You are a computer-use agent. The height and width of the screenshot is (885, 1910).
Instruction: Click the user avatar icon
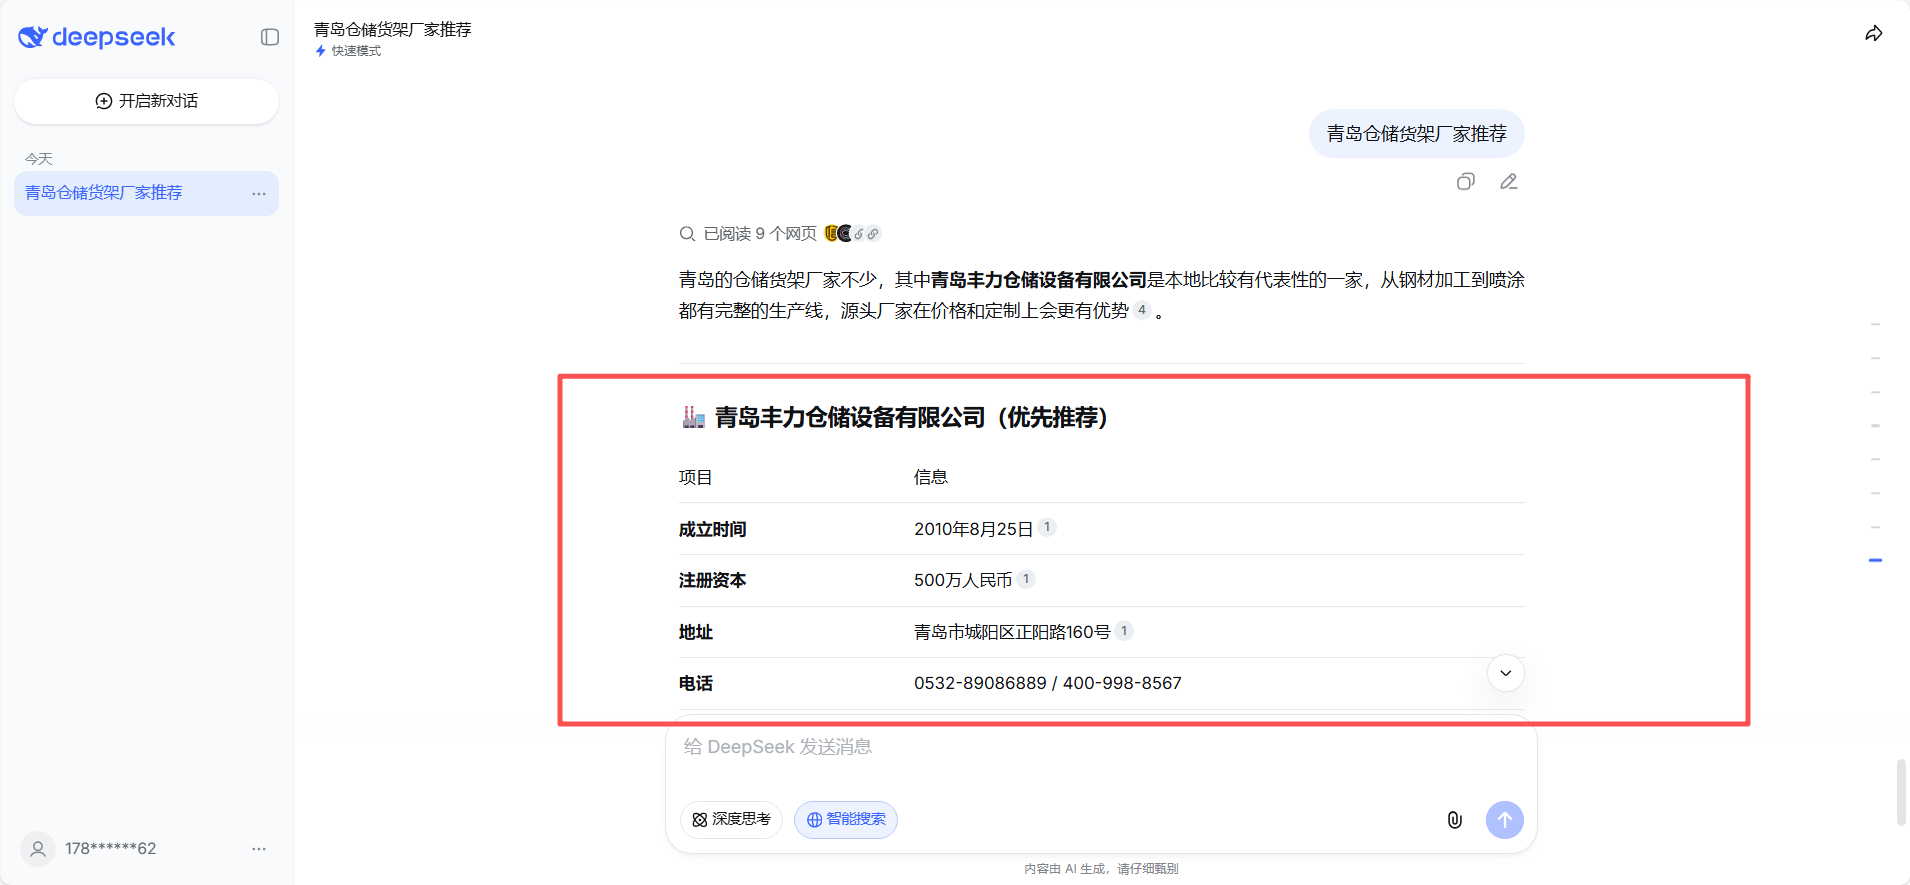[x=38, y=849]
